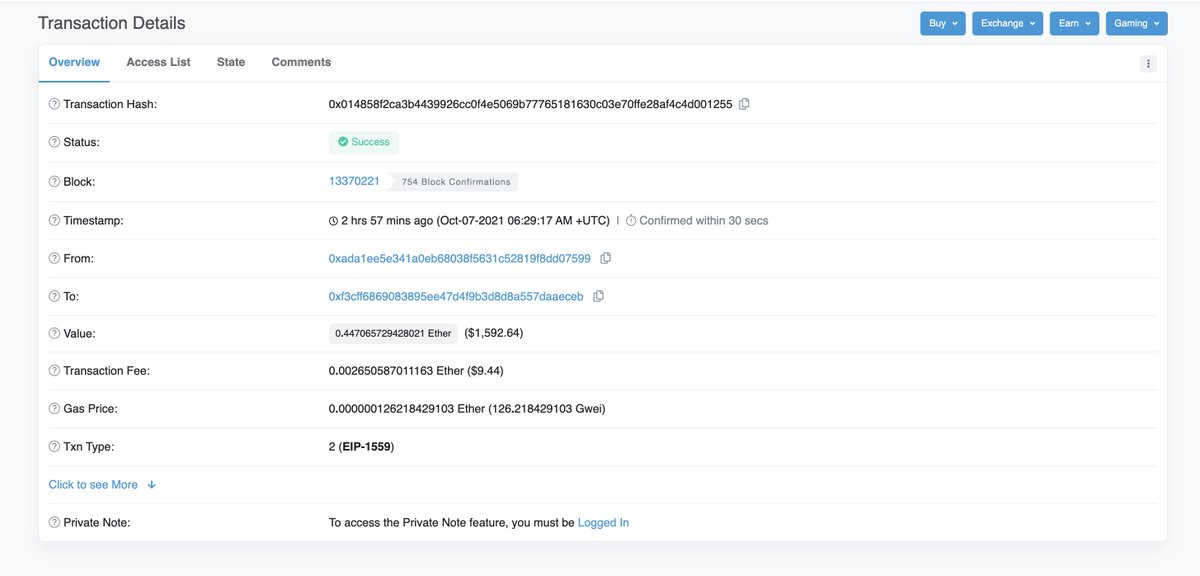This screenshot has height=576, width=1200.
Task: Switch to the Access List tab
Action: [158, 62]
